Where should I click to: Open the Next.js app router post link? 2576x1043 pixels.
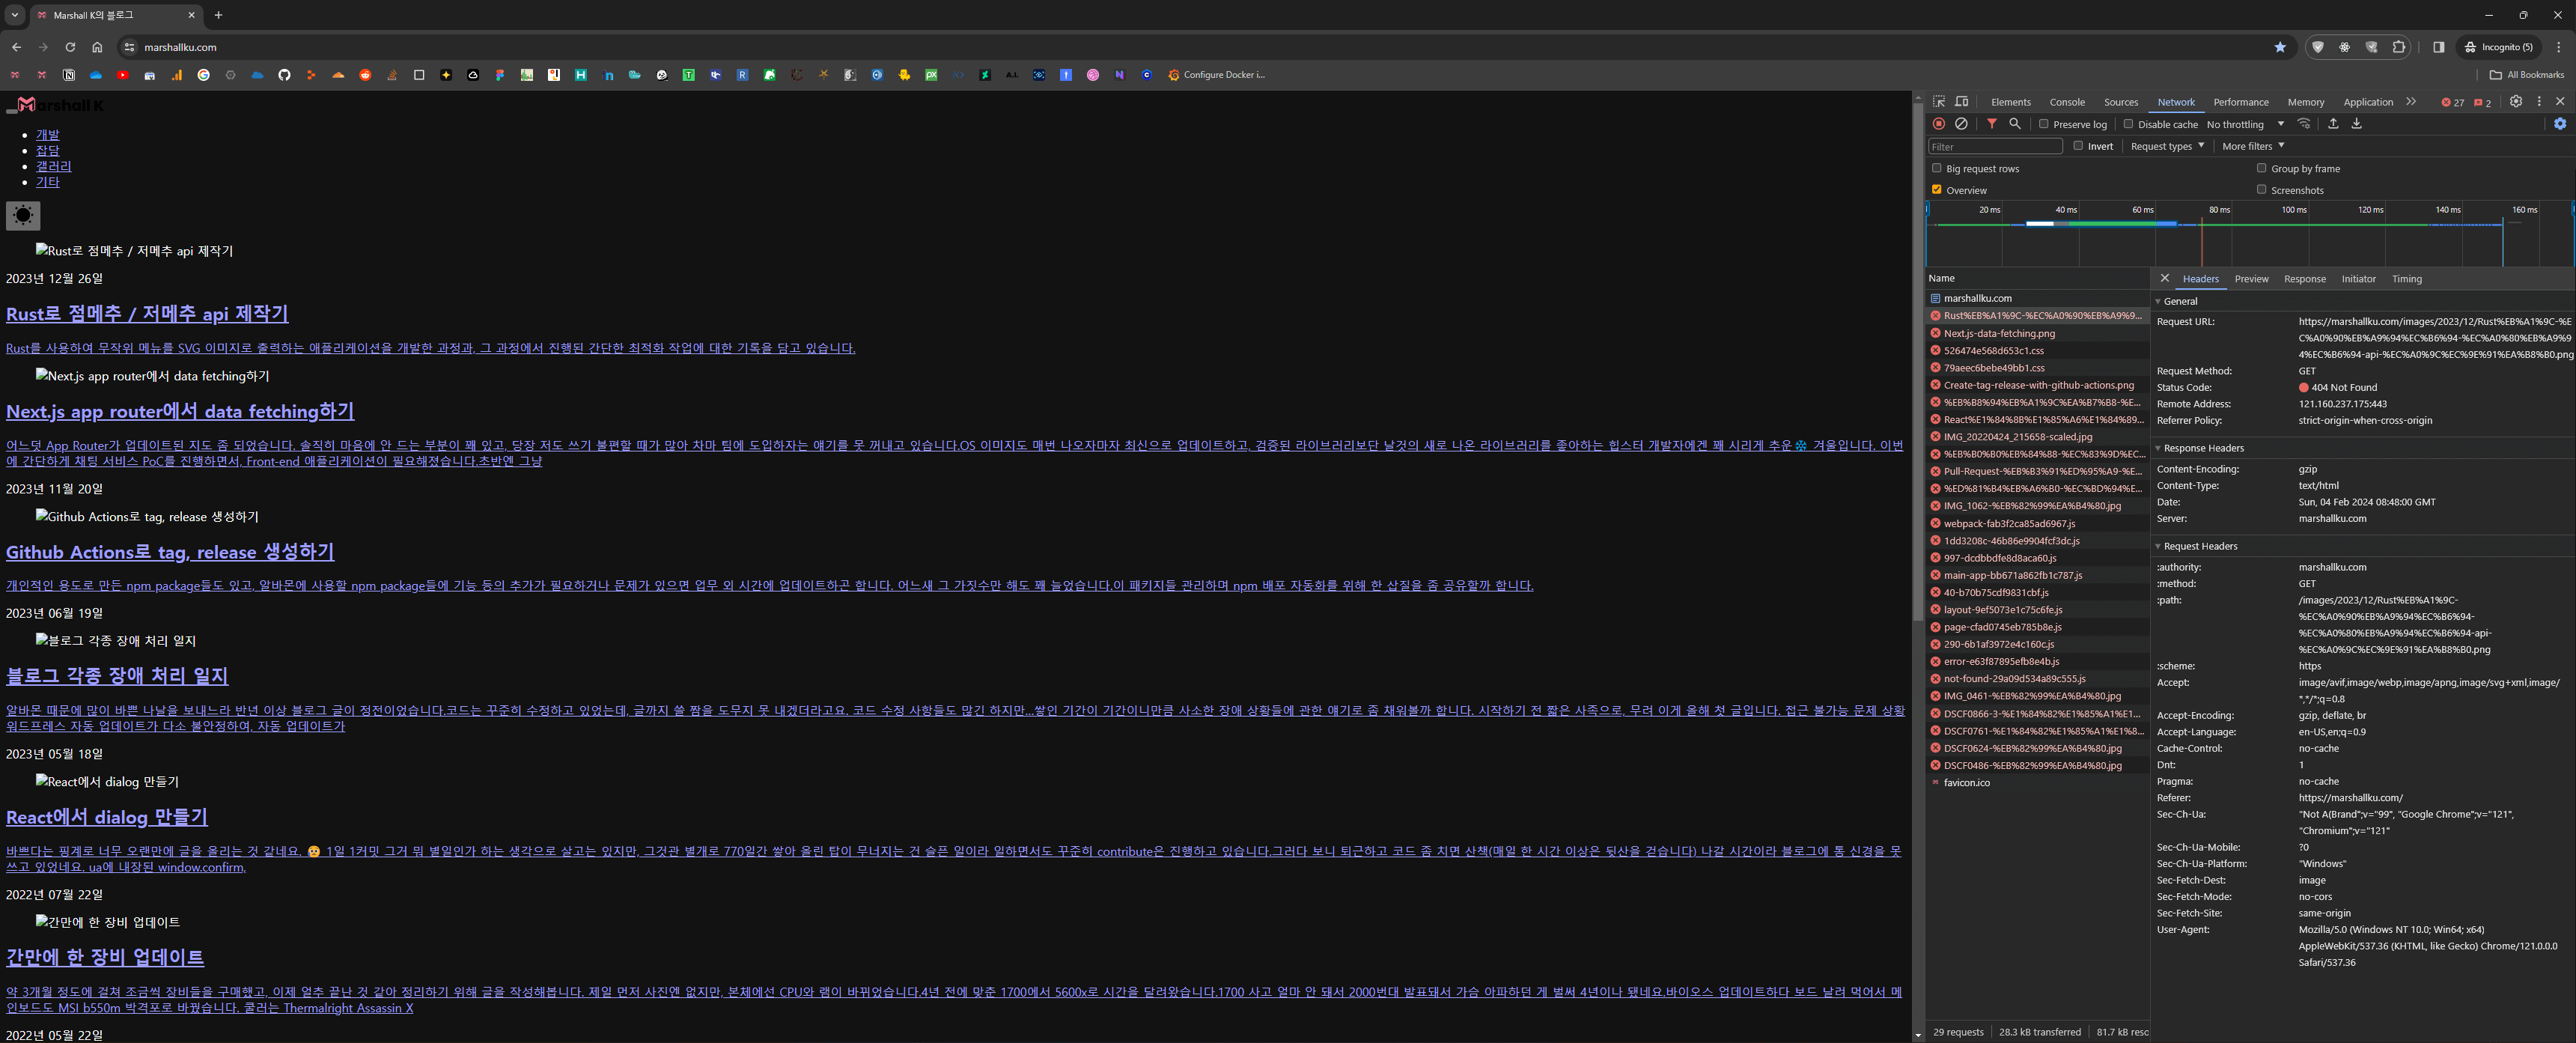(180, 411)
